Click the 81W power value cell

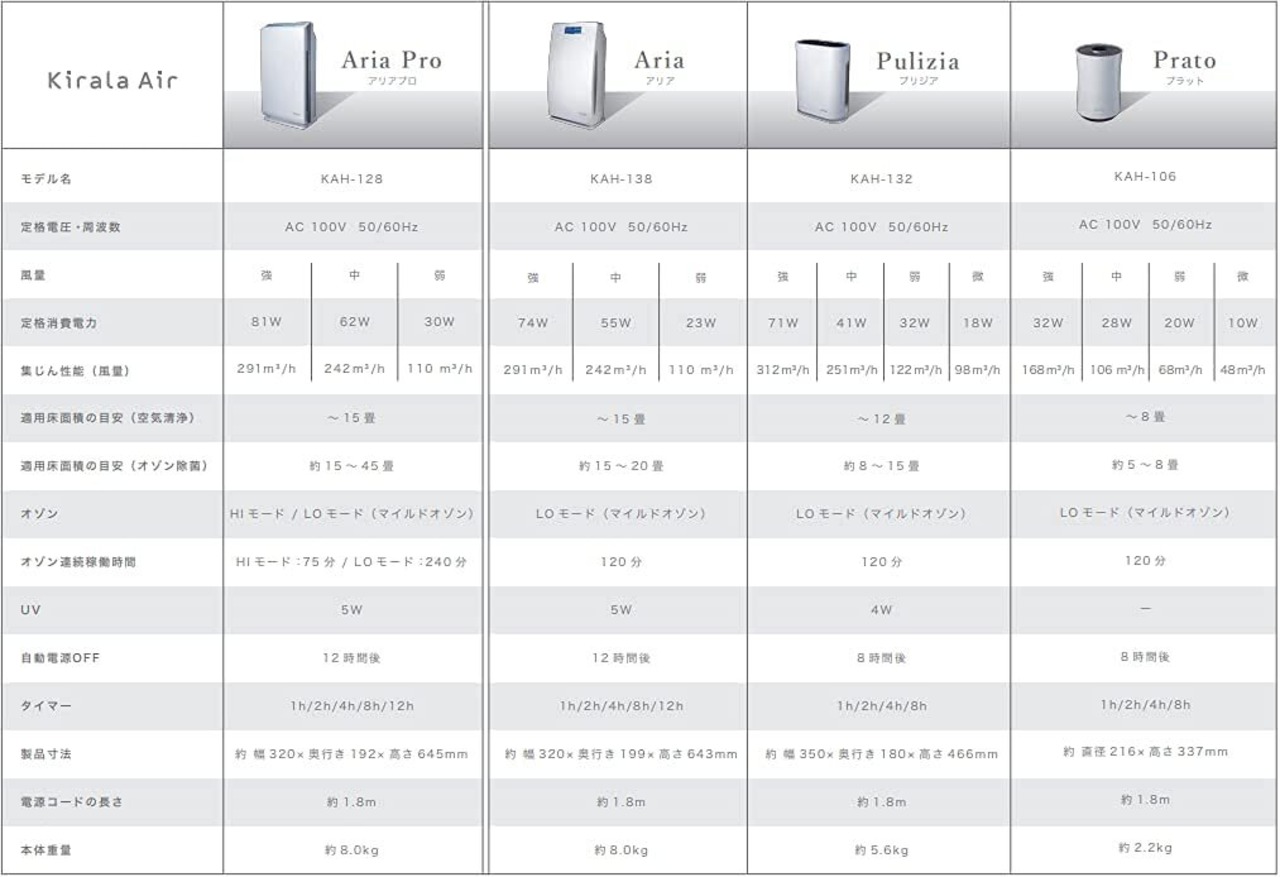coord(265,323)
